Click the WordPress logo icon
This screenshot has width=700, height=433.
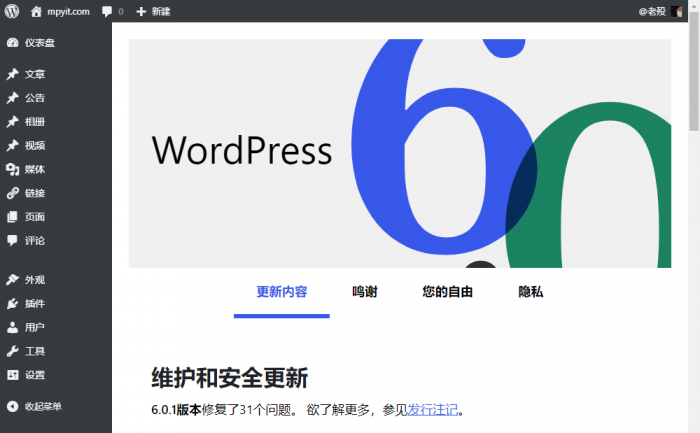point(11,11)
